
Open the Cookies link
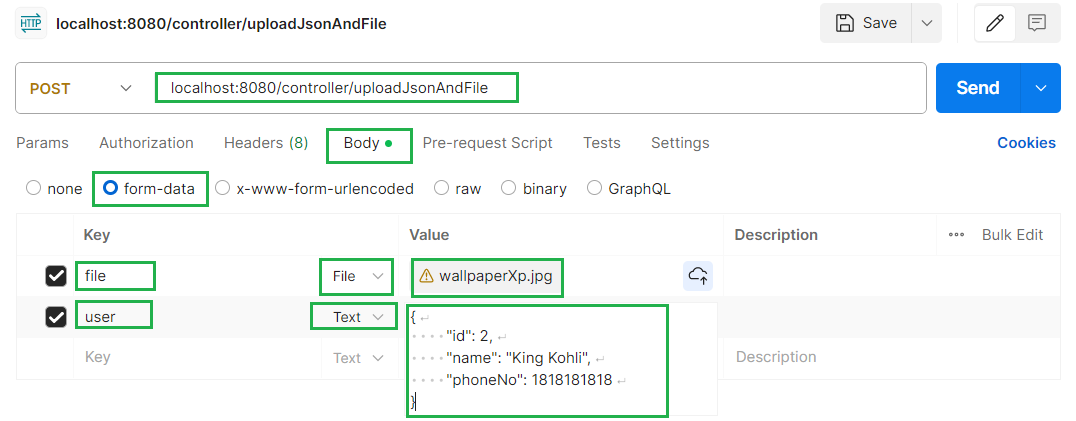tap(1026, 143)
